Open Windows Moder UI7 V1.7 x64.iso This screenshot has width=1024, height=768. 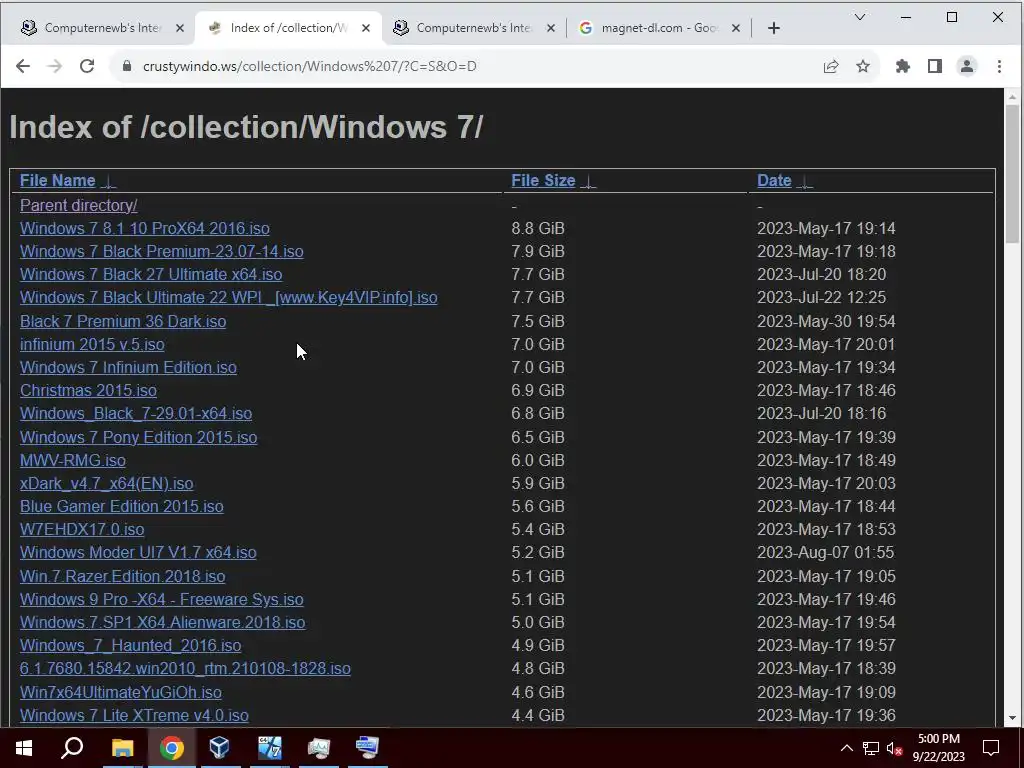(x=138, y=552)
